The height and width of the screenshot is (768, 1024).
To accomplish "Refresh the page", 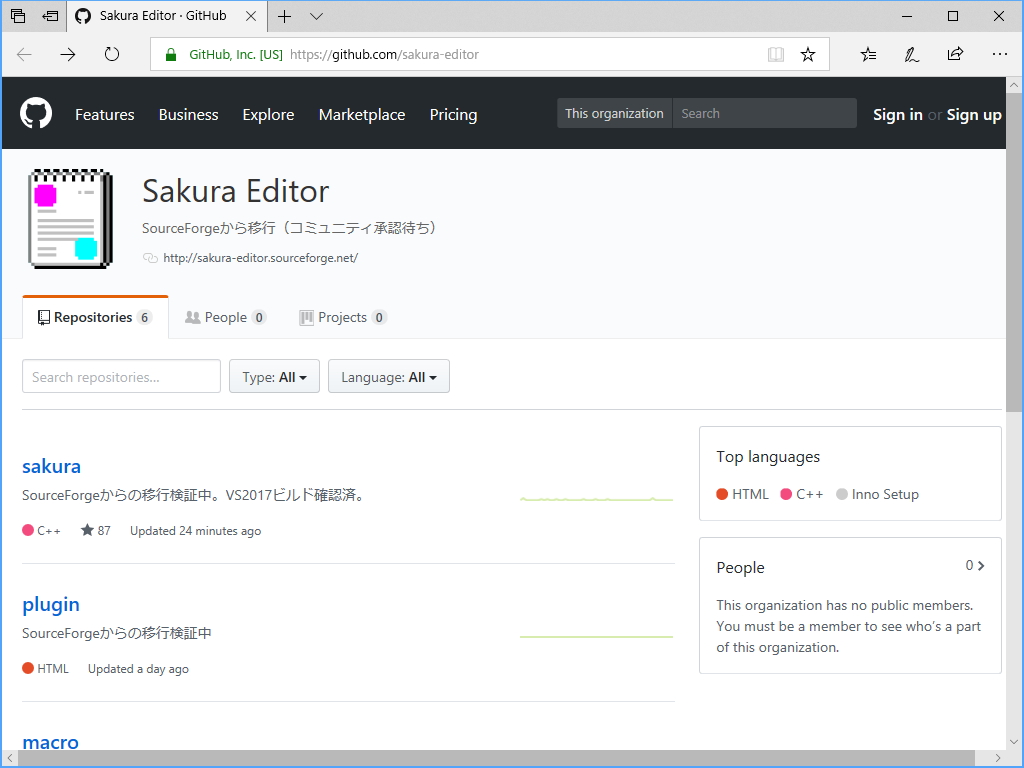I will click(x=109, y=55).
